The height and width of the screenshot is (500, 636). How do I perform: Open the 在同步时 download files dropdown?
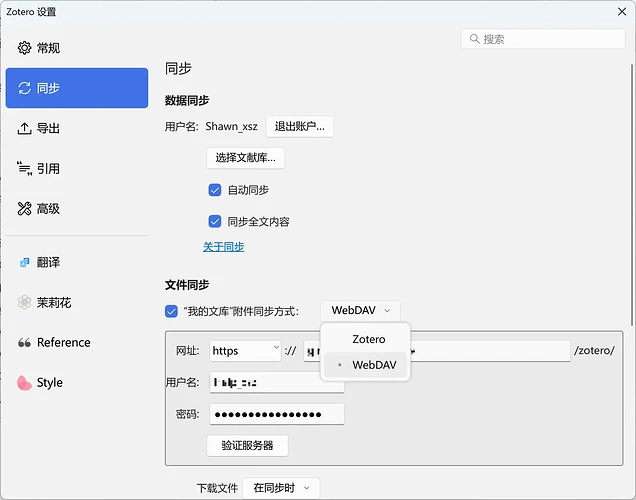(281, 488)
